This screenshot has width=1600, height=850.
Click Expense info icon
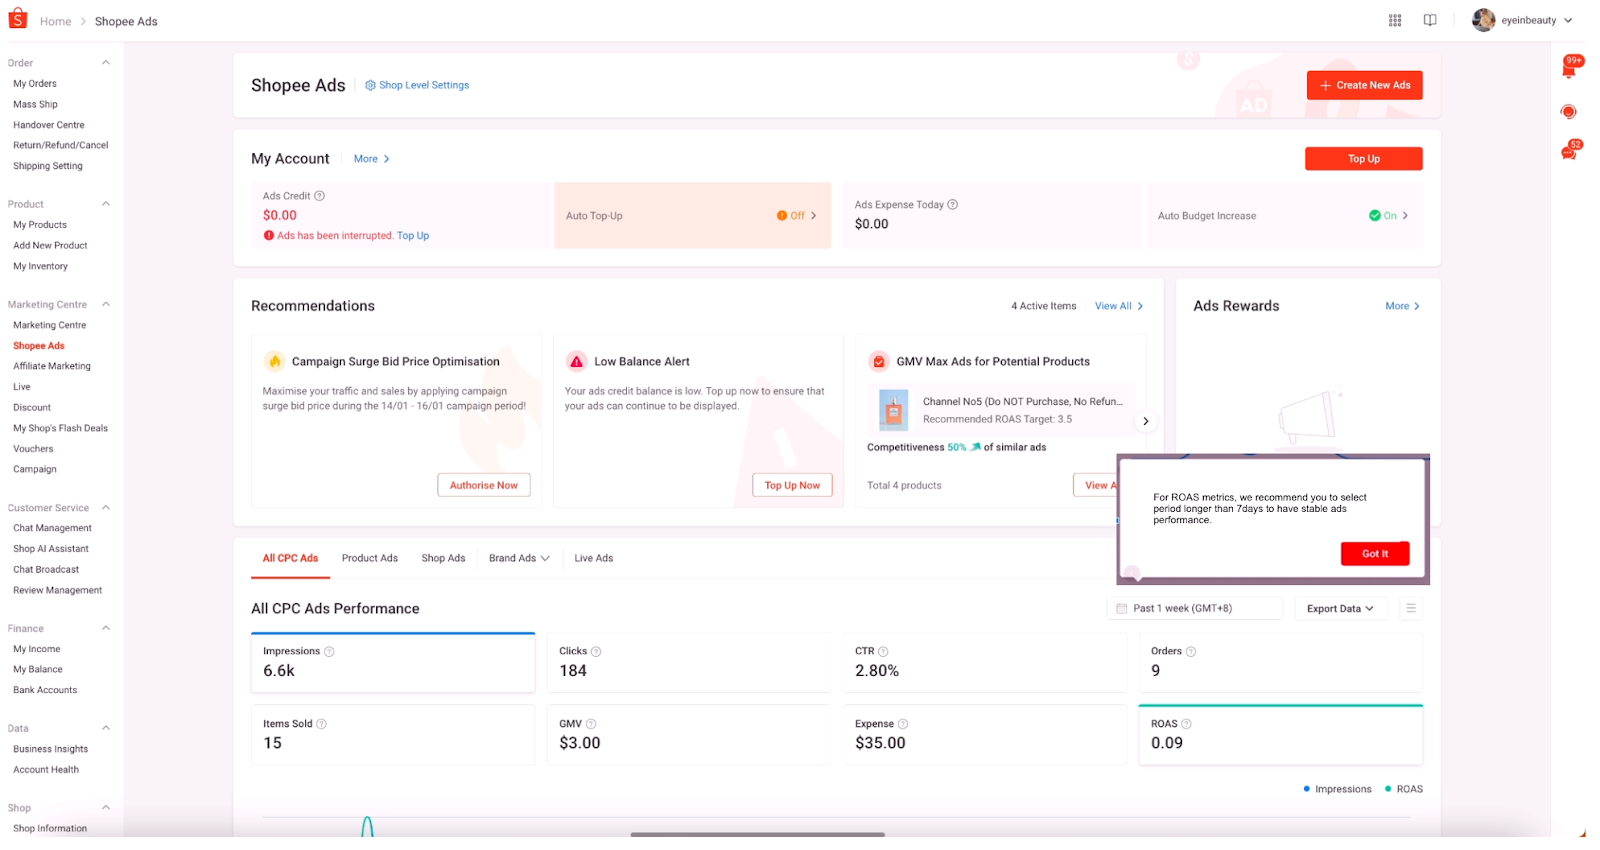pyautogui.click(x=903, y=724)
